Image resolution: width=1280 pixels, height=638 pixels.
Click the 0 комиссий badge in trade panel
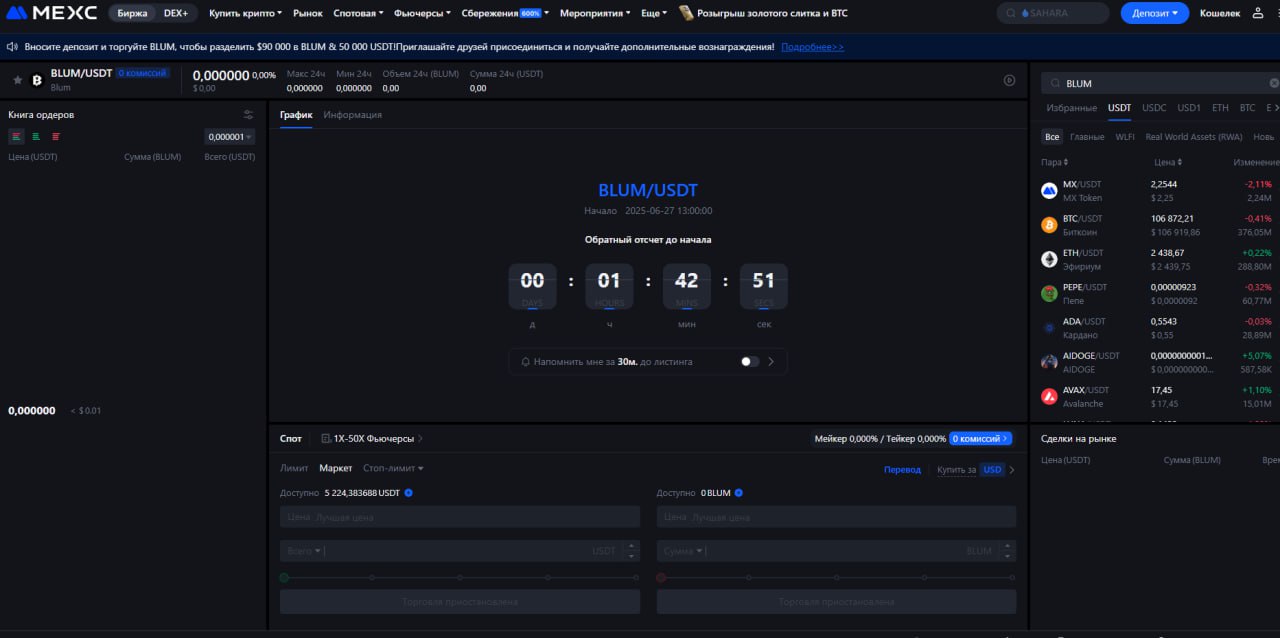click(x=980, y=438)
